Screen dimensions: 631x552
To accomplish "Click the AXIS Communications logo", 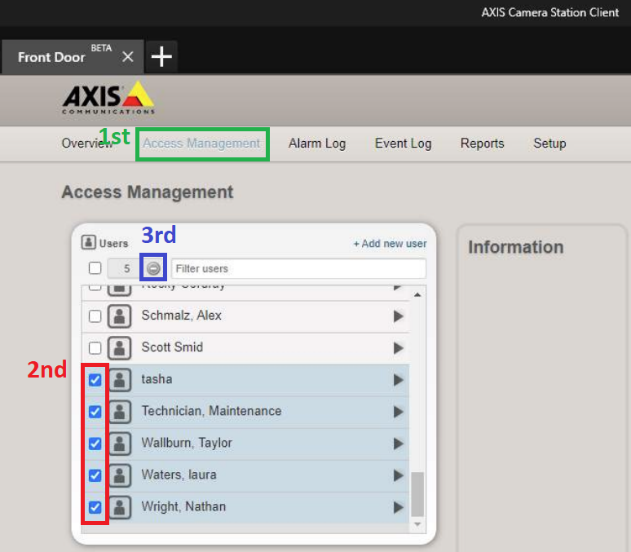I will 108,98.
